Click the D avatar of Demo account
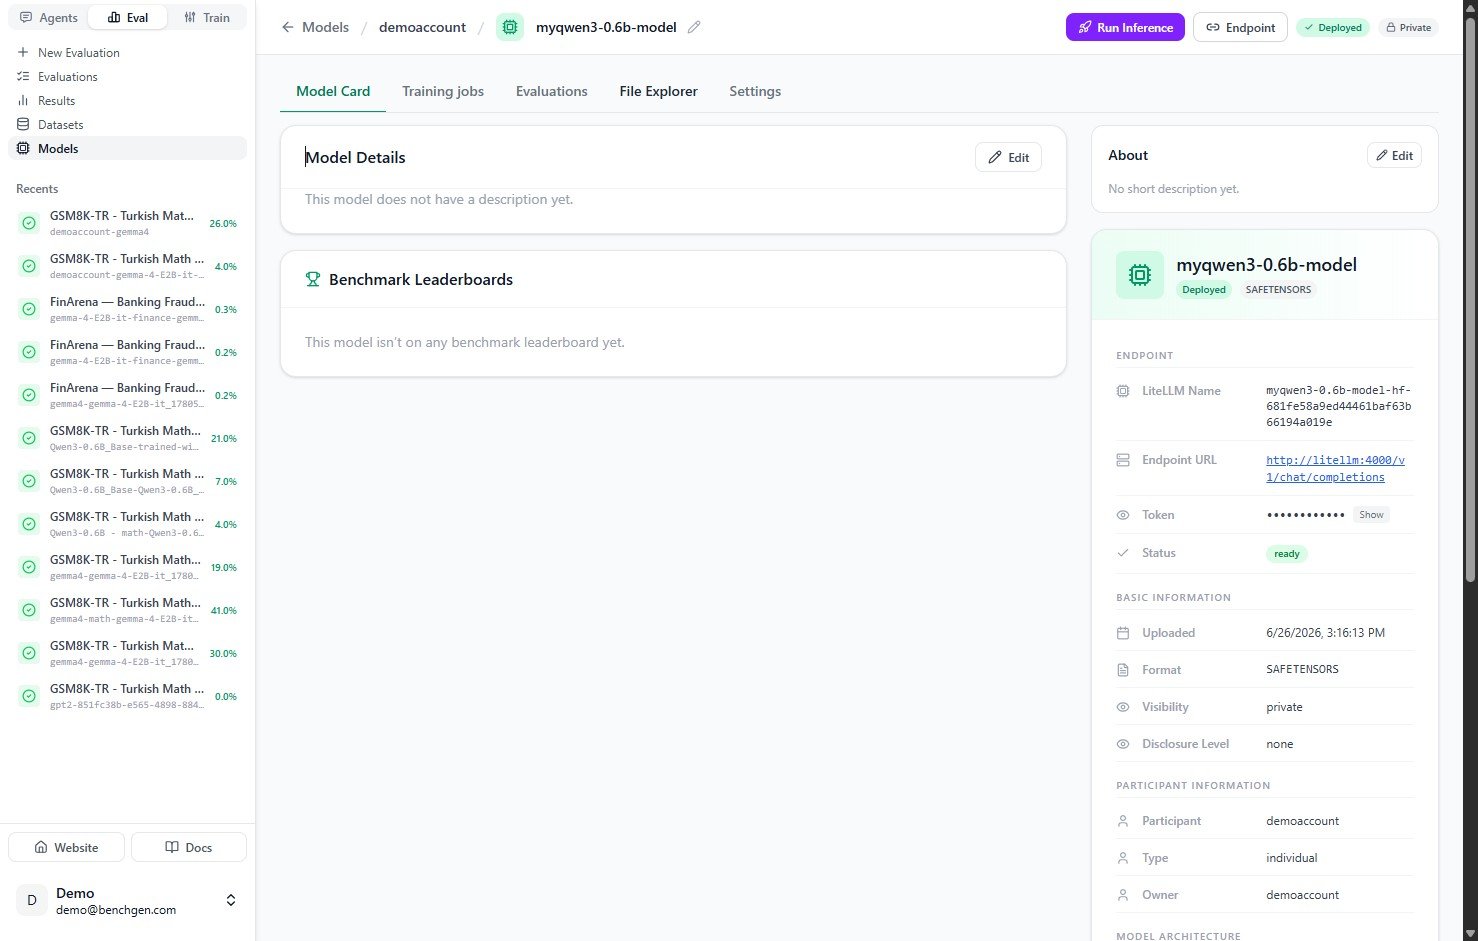The image size is (1478, 941). pos(32,900)
